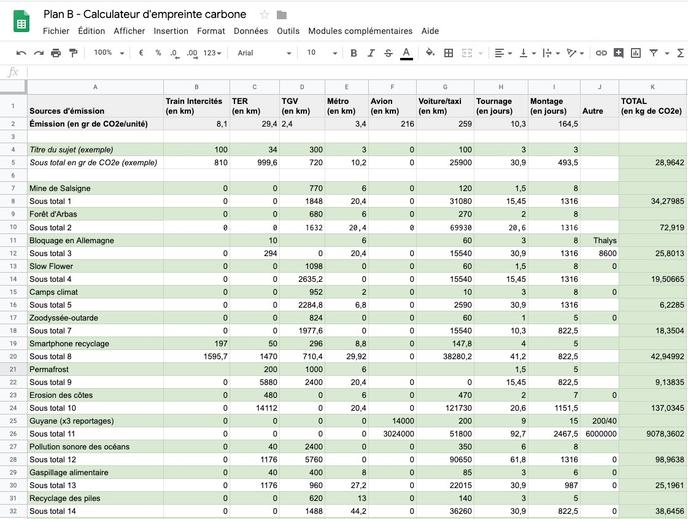Click the Redo arrow

(39, 53)
